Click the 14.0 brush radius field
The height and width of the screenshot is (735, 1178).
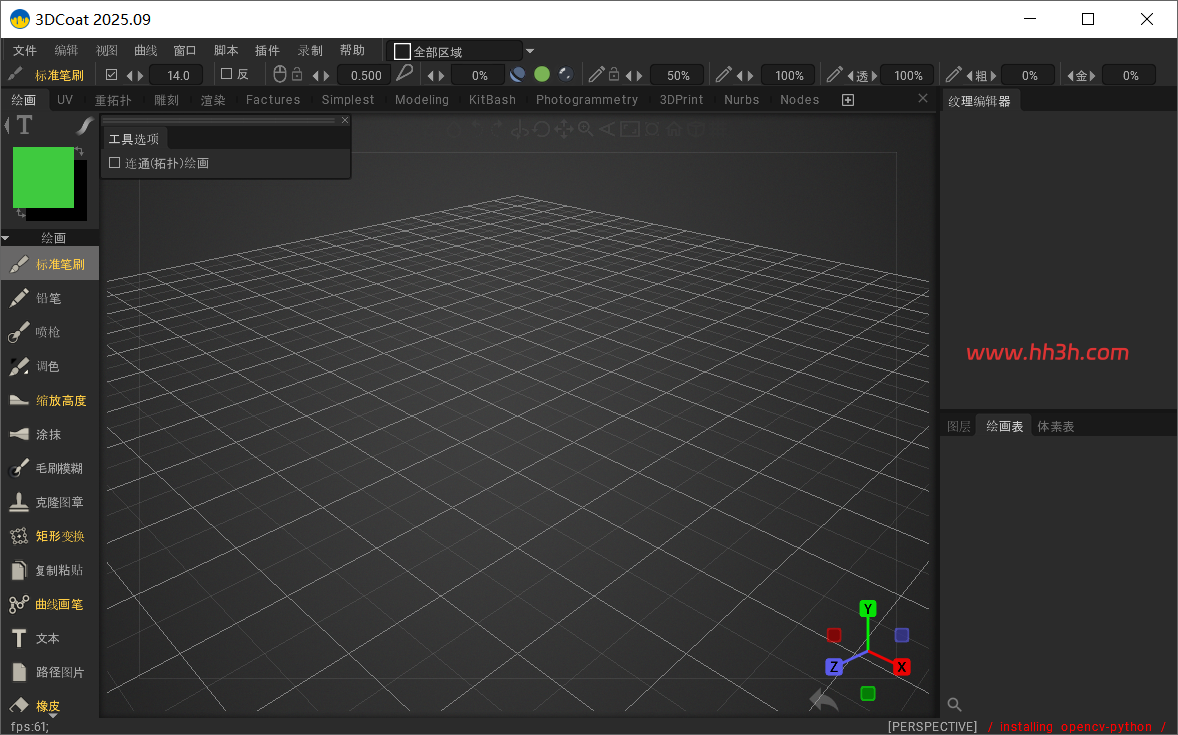[177, 75]
